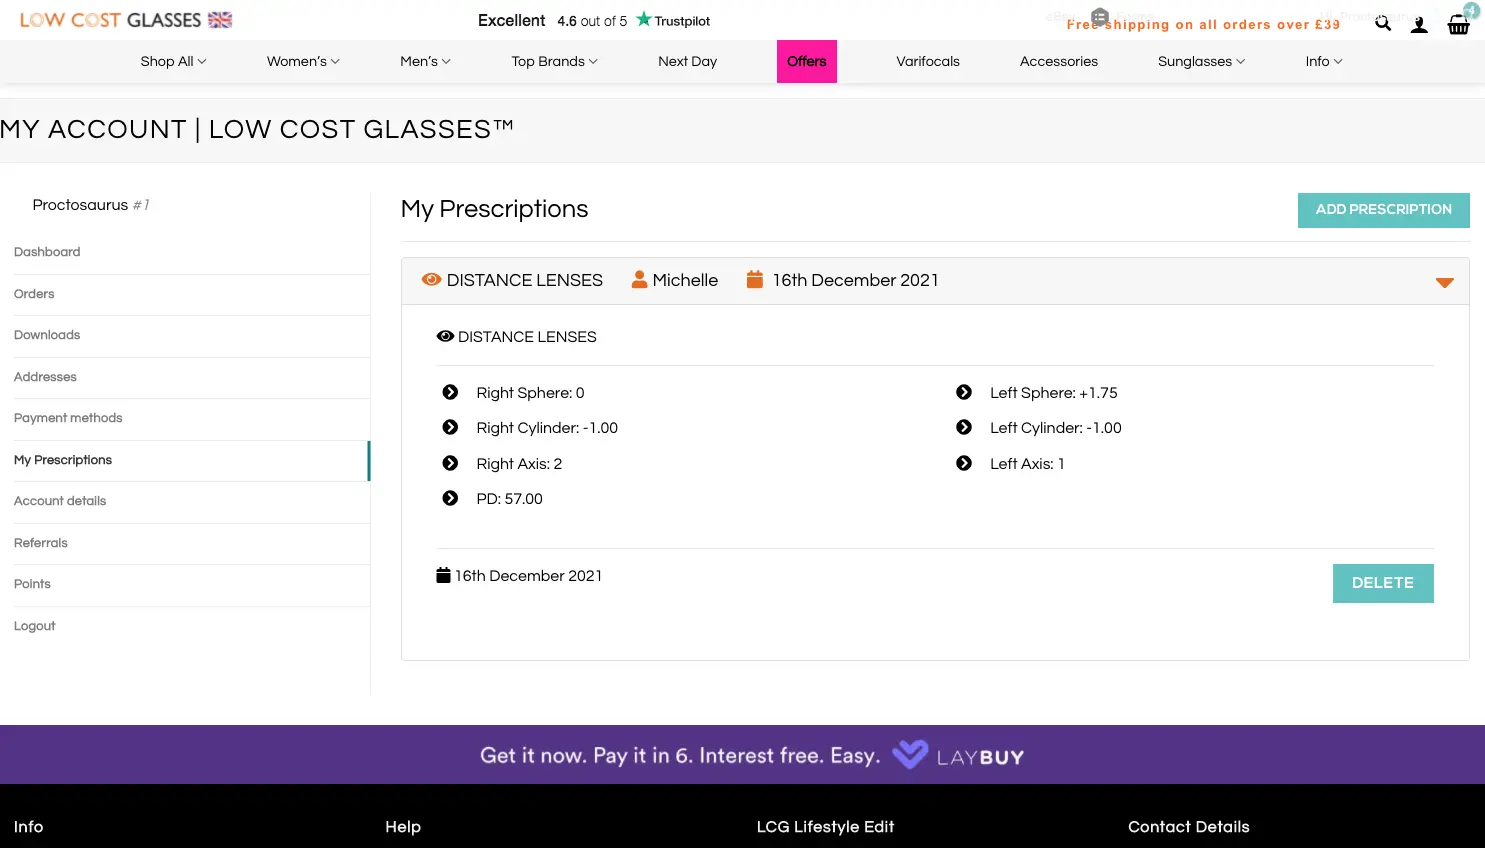1485x848 pixels.
Task: Collapse the prescription with orange arrow
Action: [1444, 282]
